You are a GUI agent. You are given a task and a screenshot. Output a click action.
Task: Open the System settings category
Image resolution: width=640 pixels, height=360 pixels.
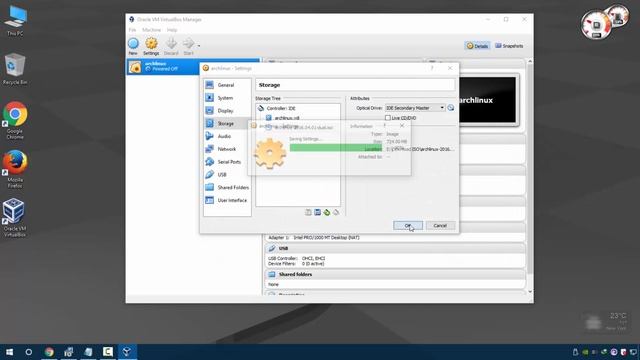point(227,98)
